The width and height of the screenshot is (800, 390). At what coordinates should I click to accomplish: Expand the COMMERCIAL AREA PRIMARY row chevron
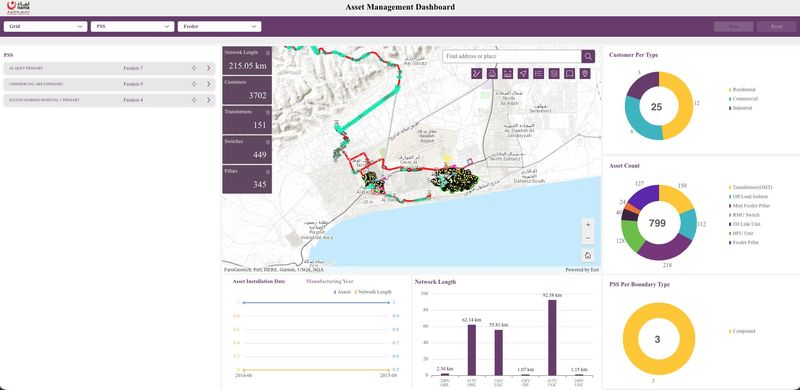click(208, 84)
